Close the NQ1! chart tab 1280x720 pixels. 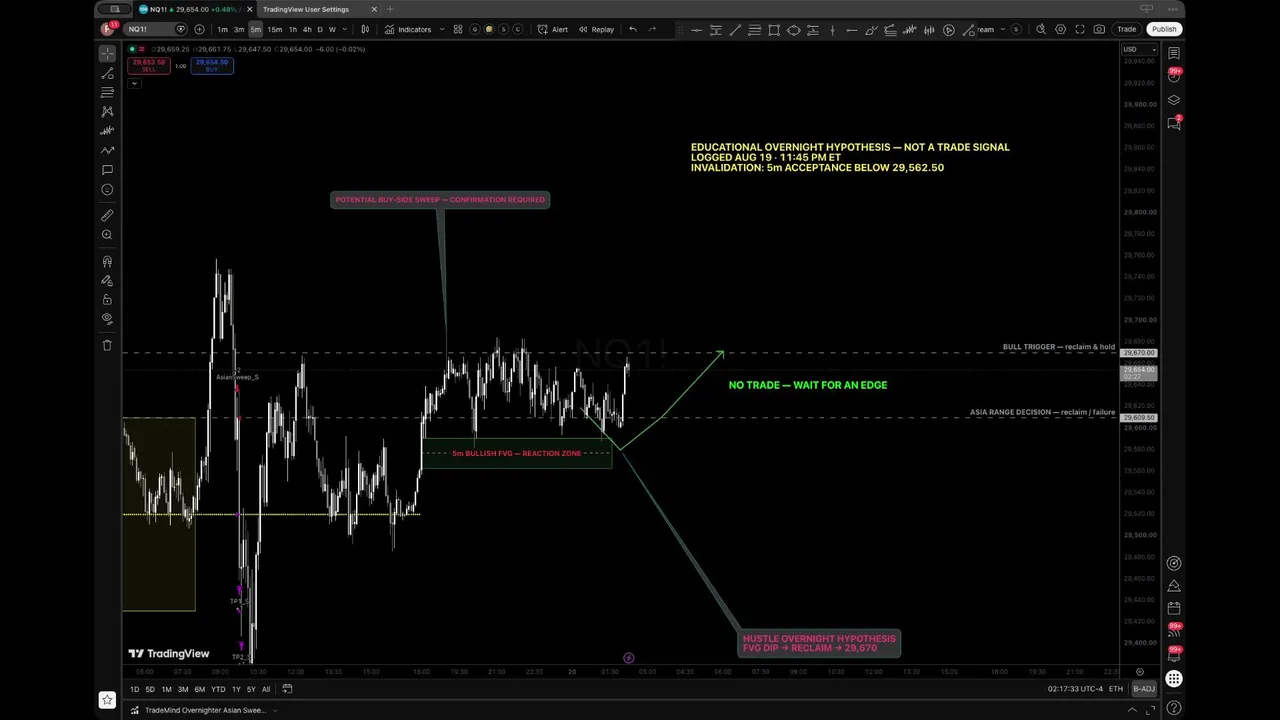(248, 9)
